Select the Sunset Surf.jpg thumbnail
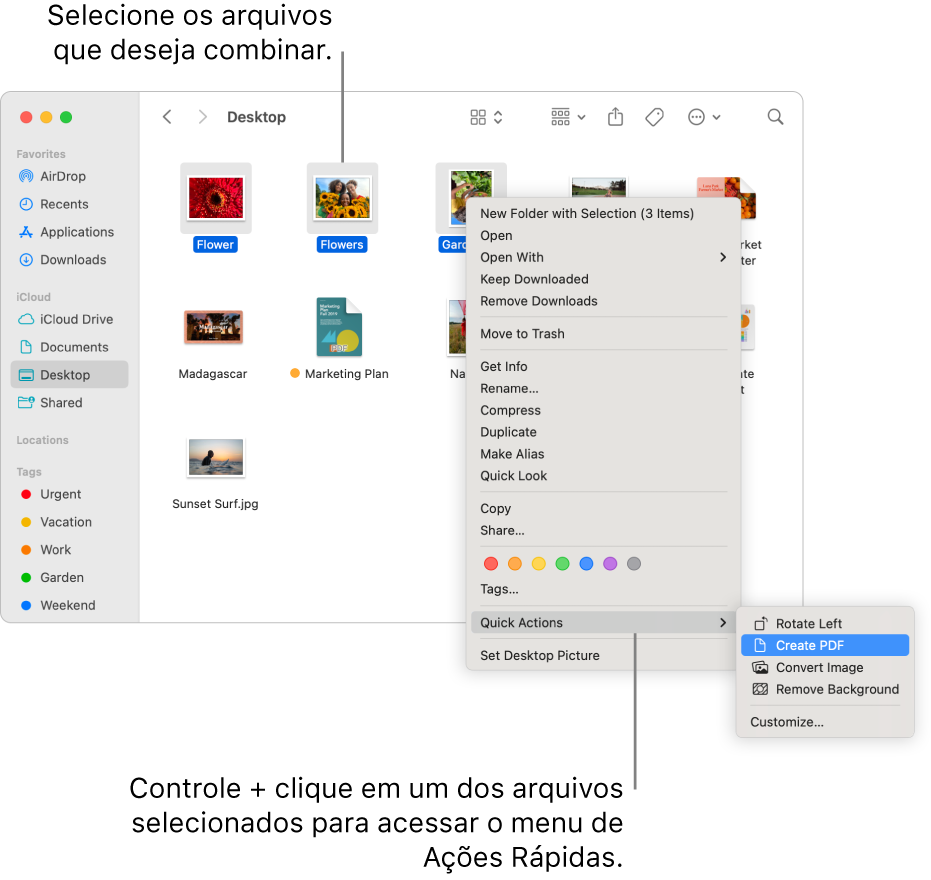 tap(216, 457)
